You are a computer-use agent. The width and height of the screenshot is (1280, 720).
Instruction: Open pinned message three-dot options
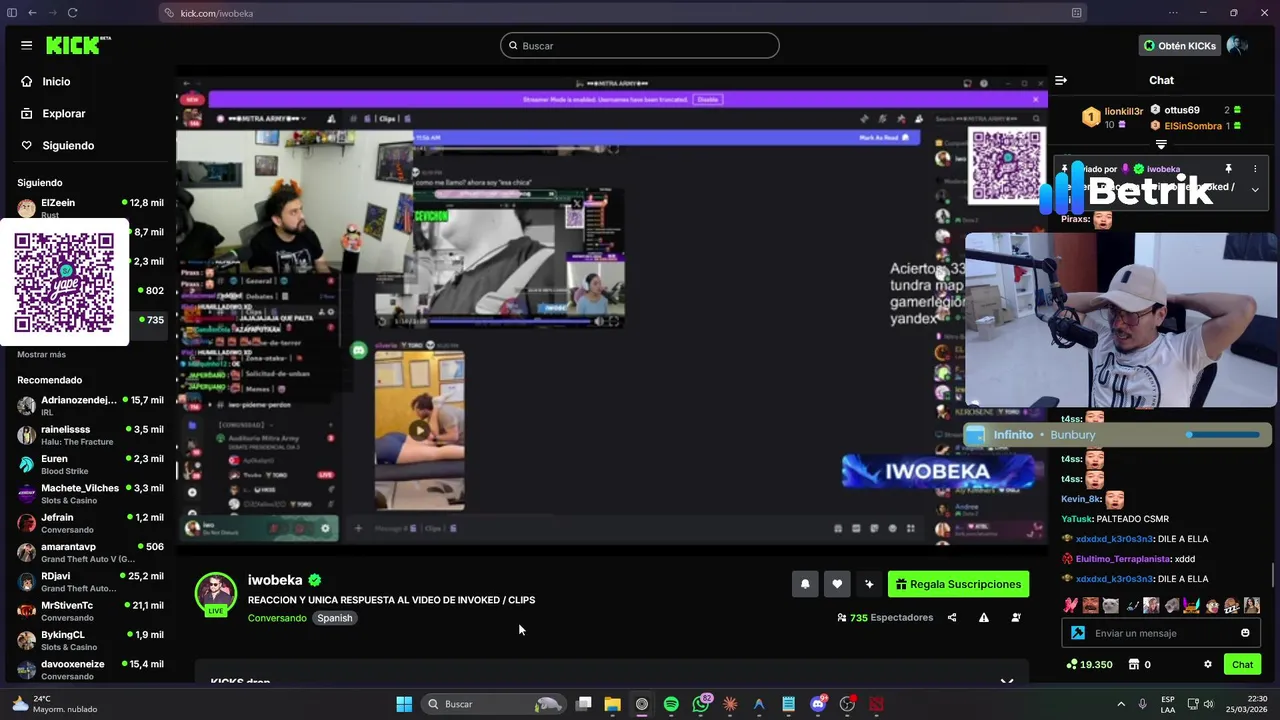pos(1255,169)
